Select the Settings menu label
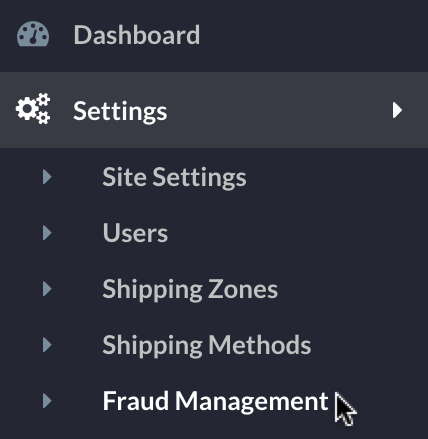The image size is (428, 439). 120,111
